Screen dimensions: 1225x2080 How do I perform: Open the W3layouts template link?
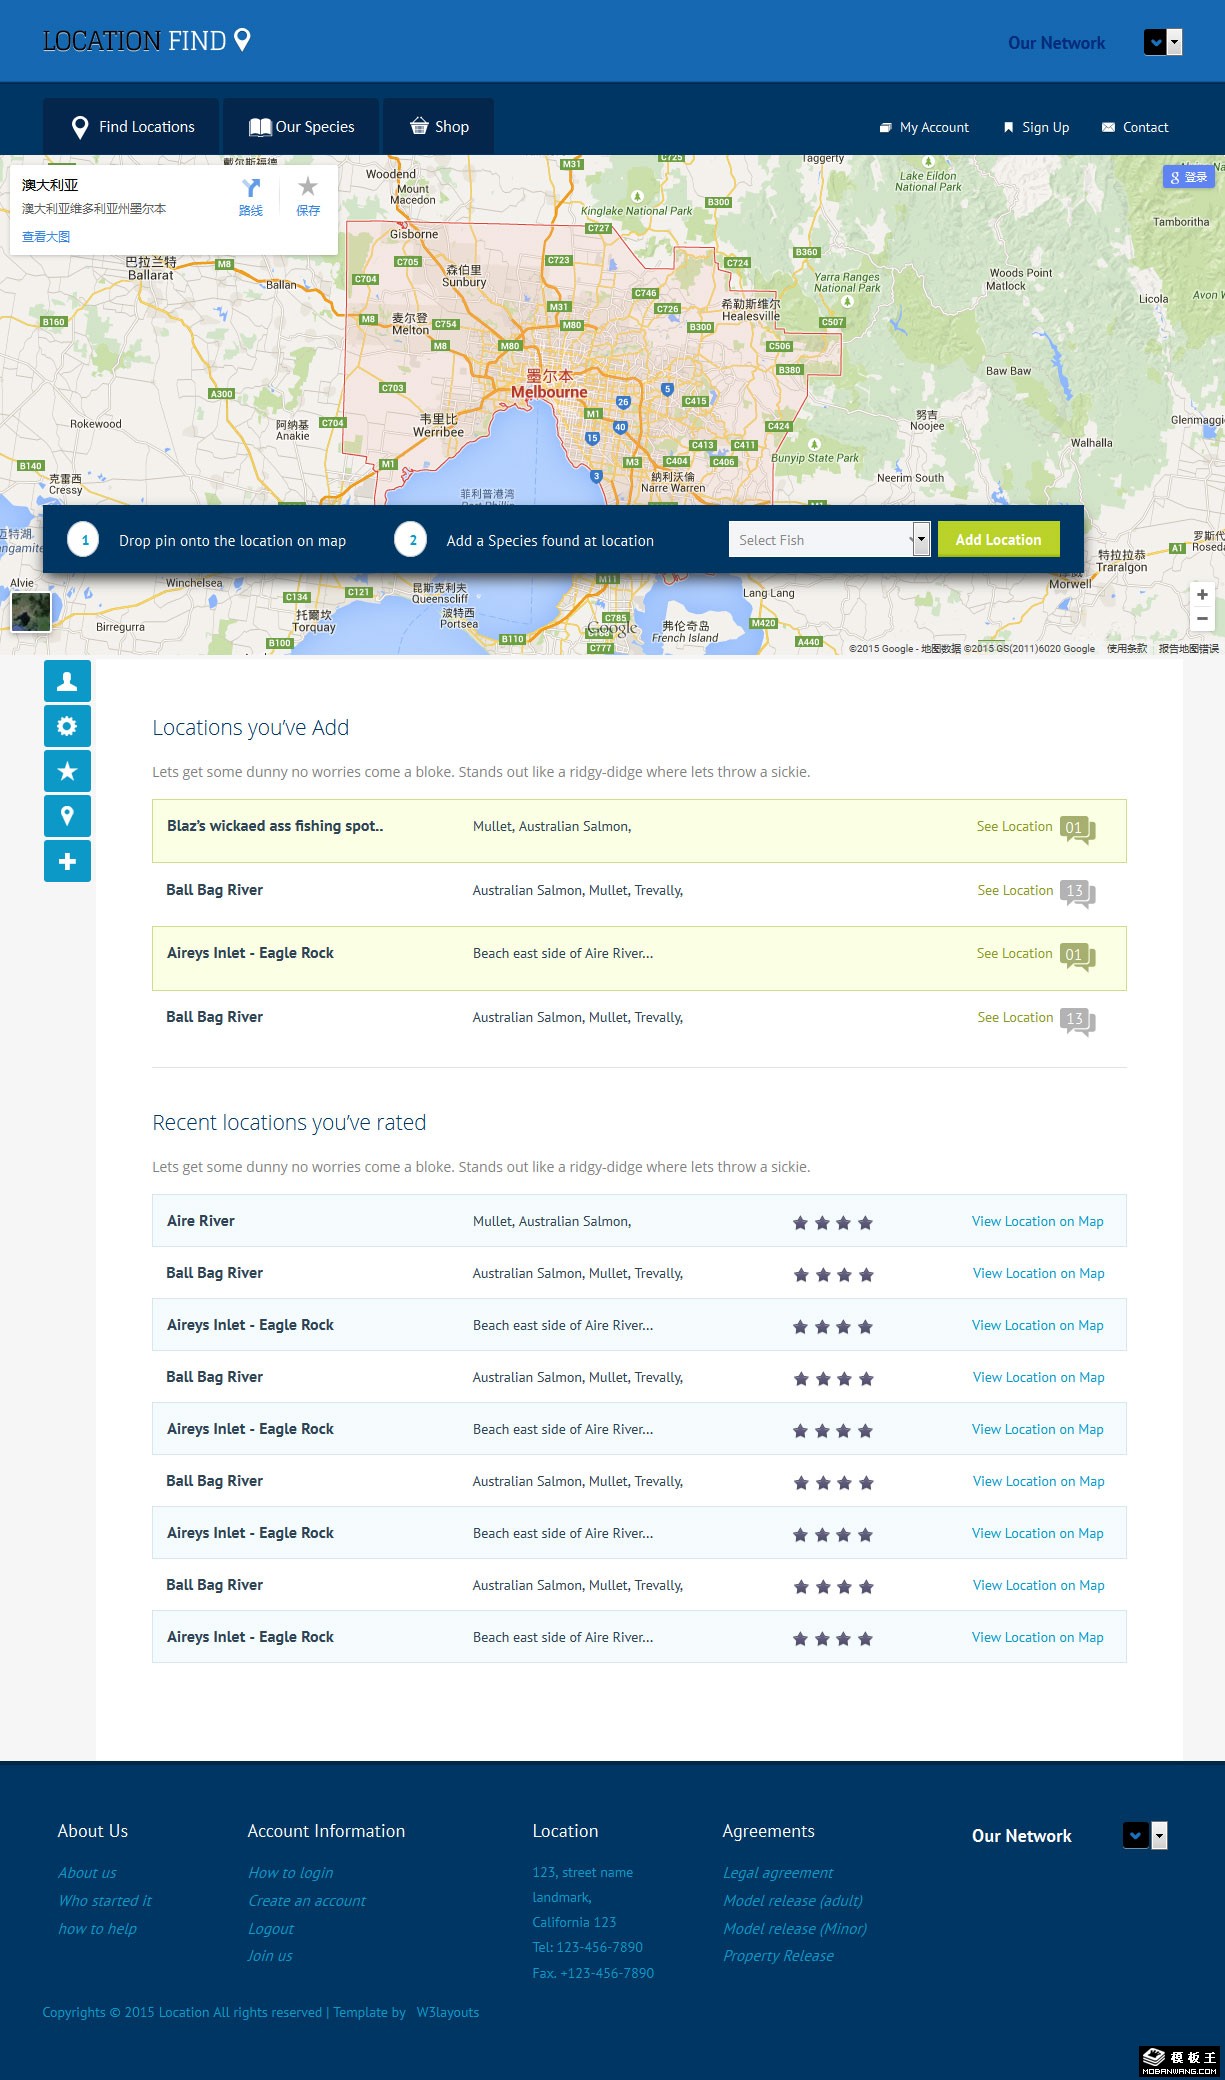448,2013
